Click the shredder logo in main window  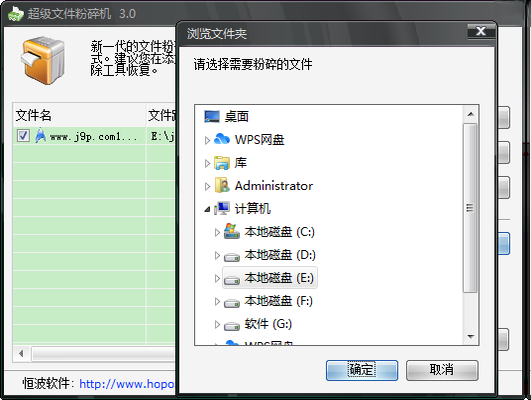point(43,60)
